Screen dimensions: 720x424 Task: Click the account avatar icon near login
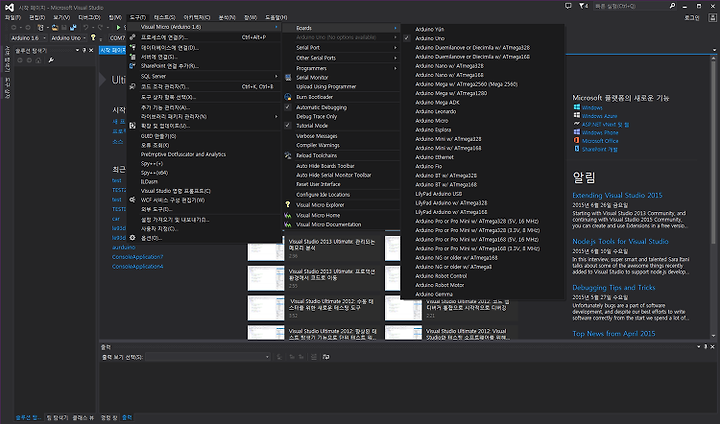point(712,17)
